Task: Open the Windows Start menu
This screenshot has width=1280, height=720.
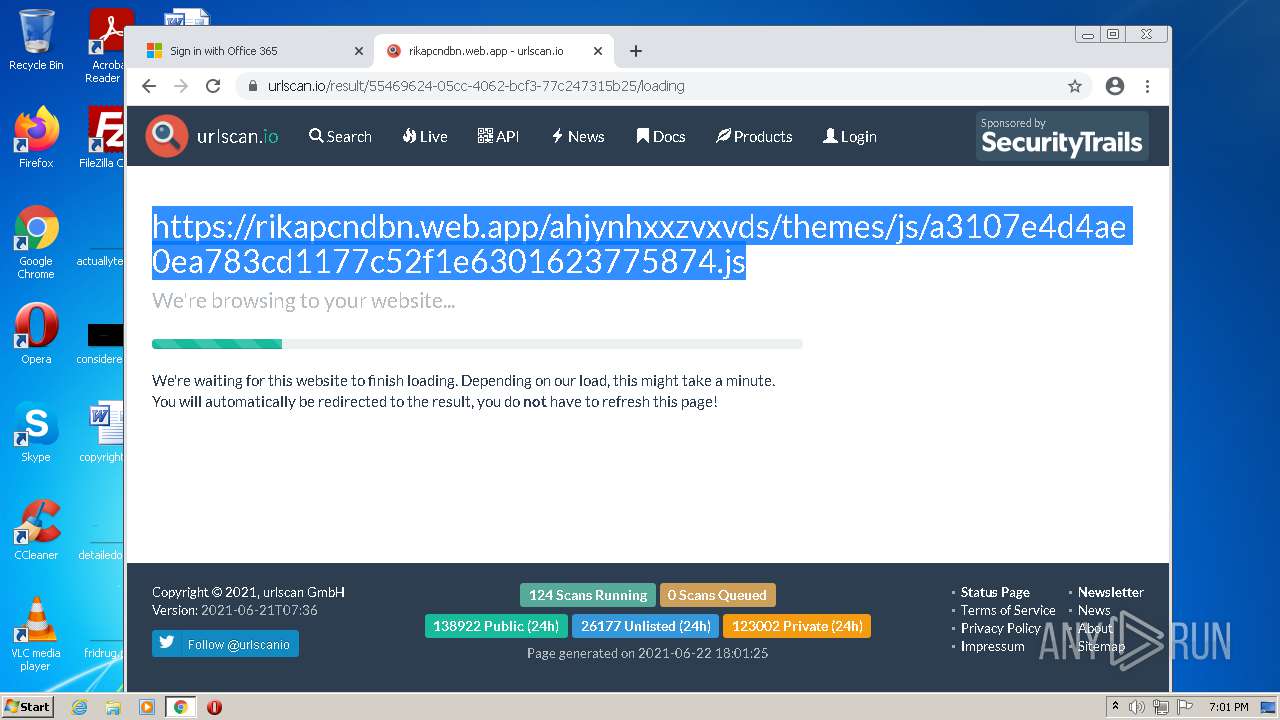Action: click(27, 707)
